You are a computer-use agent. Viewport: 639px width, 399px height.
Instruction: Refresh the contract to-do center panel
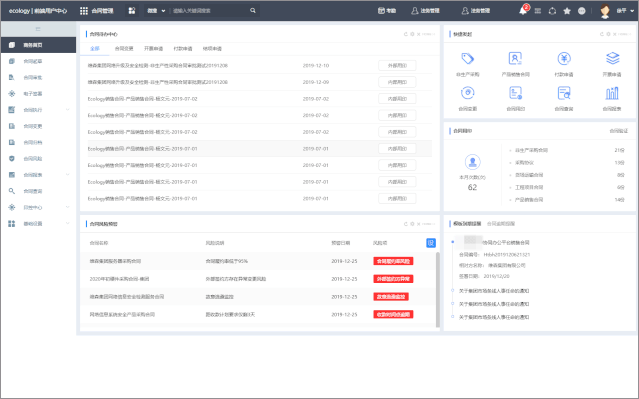pos(405,34)
